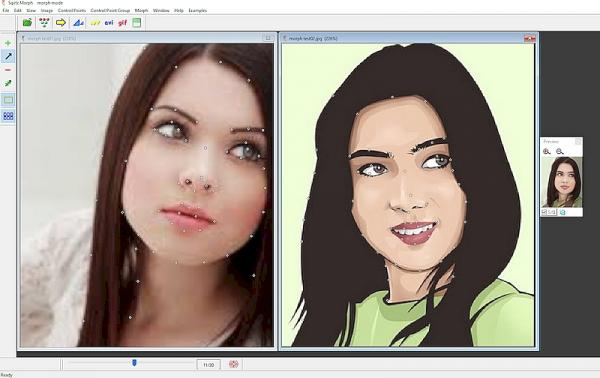Open the Examples menu

(197, 10)
